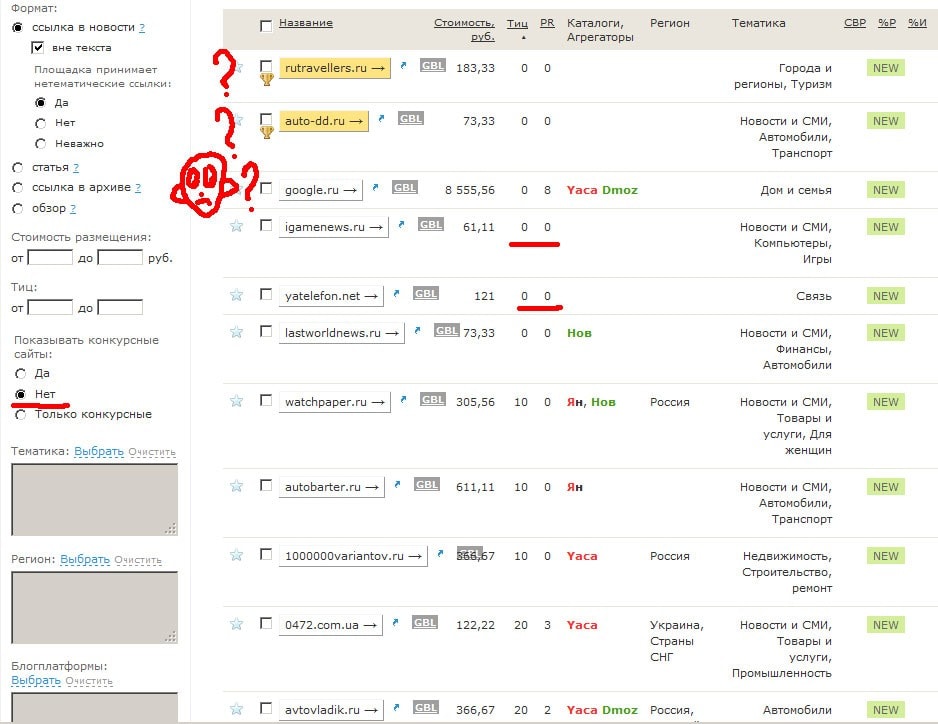Sort table by %Р column

pyautogui.click(x=887, y=23)
